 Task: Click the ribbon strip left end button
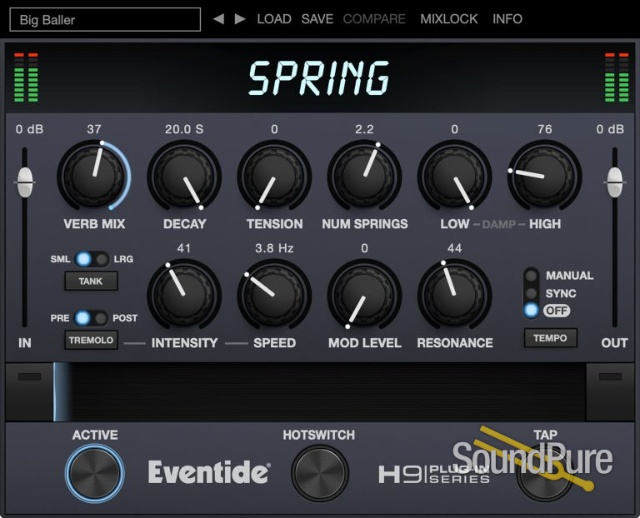click(30, 376)
